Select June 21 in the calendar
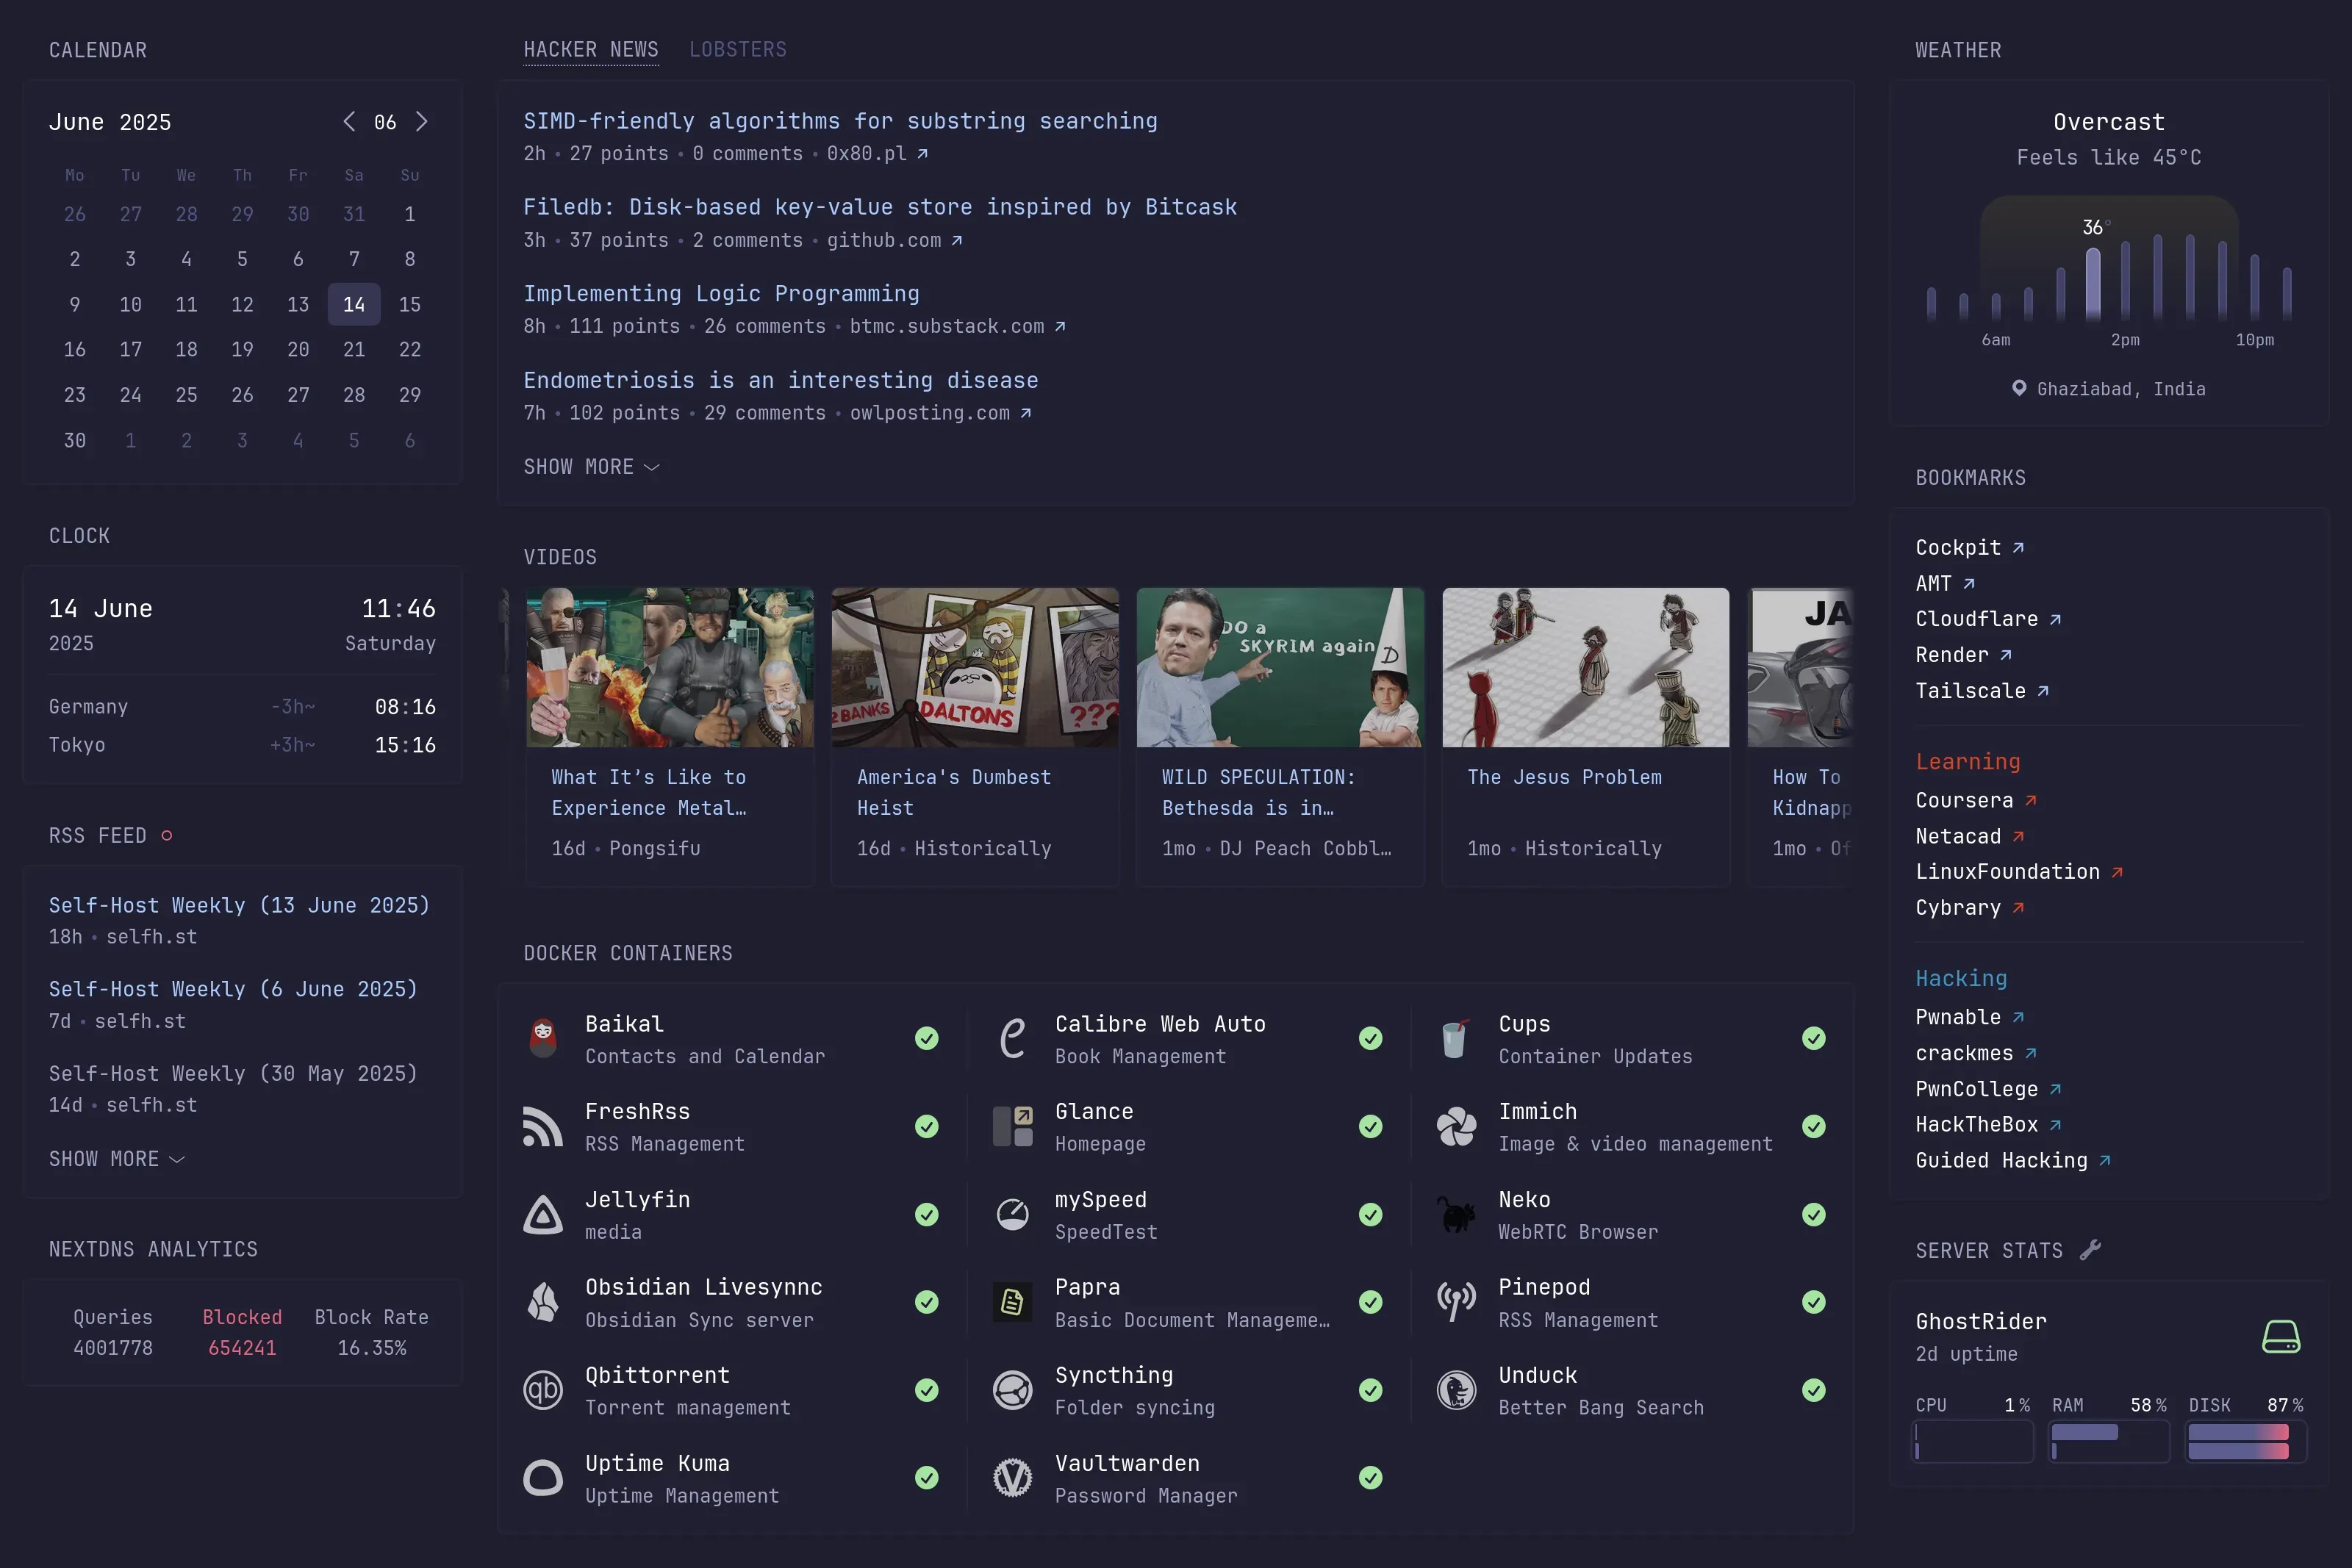 354,349
